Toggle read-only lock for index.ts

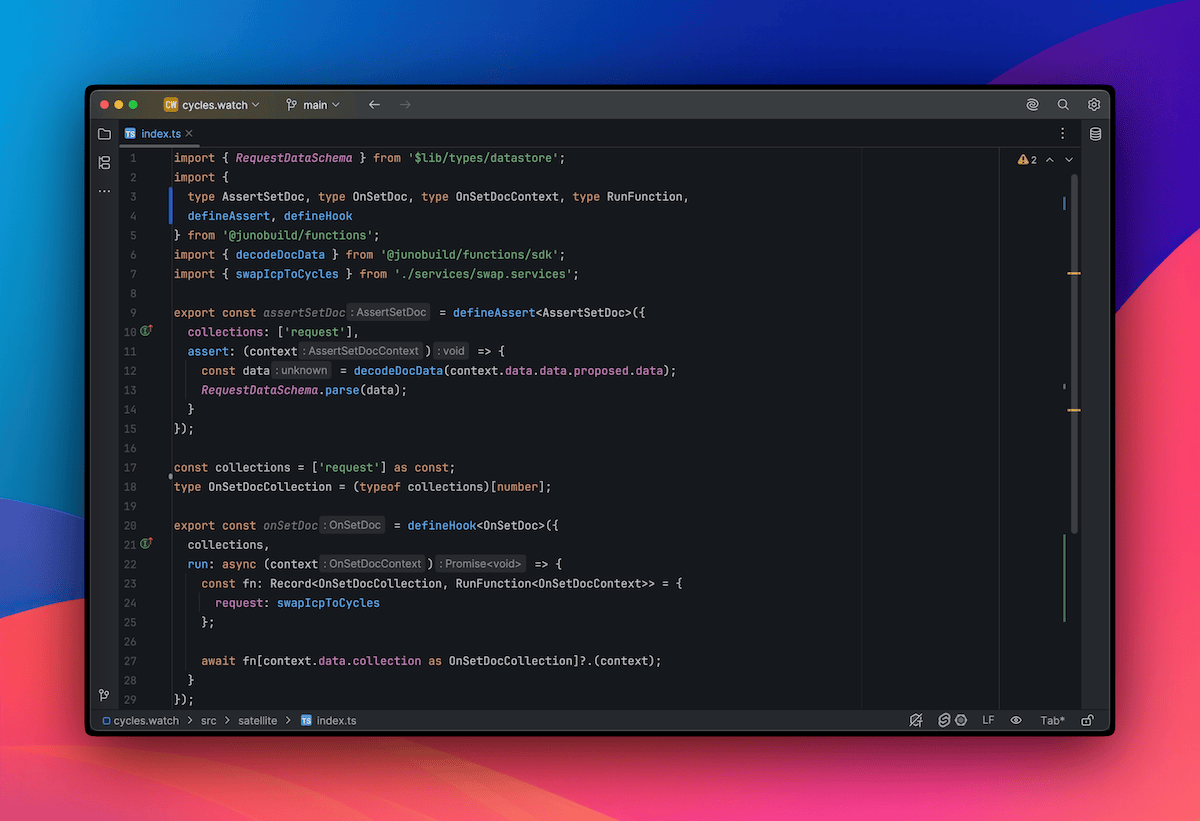pos(1087,720)
